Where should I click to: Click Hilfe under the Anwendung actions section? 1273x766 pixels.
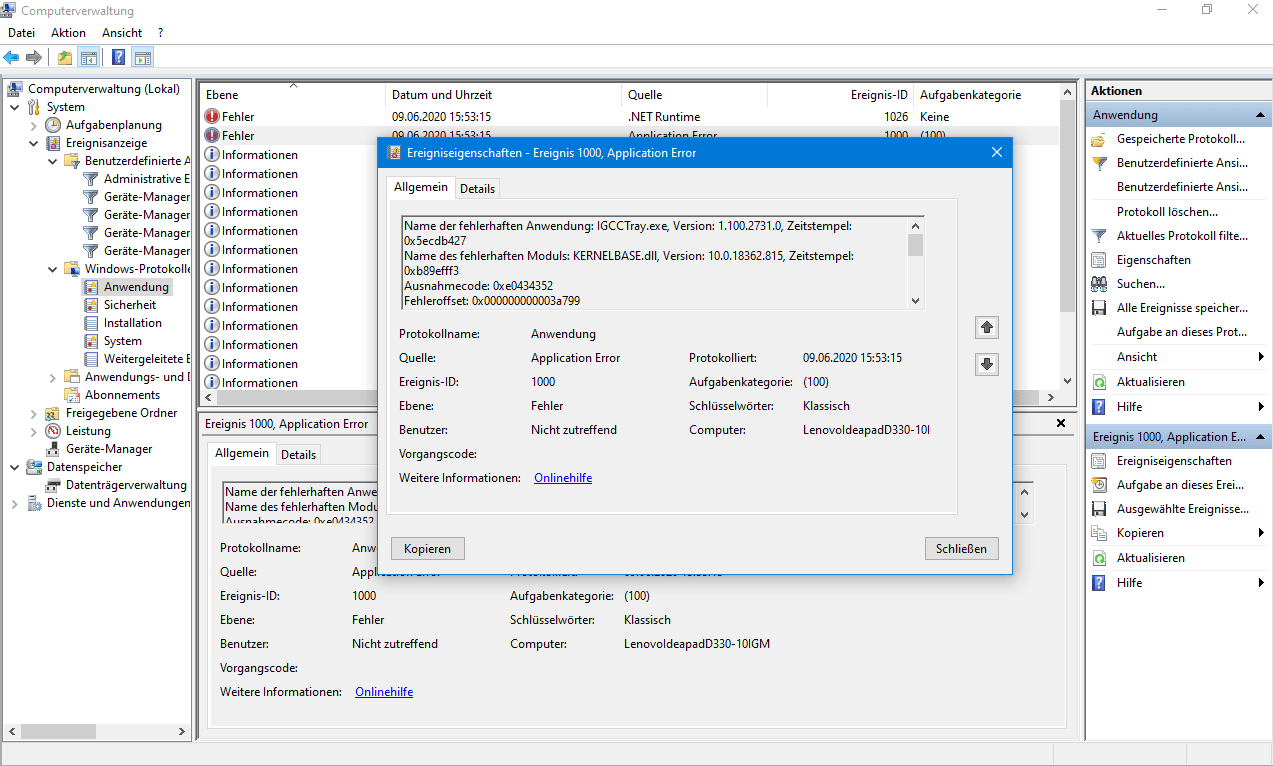[x=1129, y=407]
